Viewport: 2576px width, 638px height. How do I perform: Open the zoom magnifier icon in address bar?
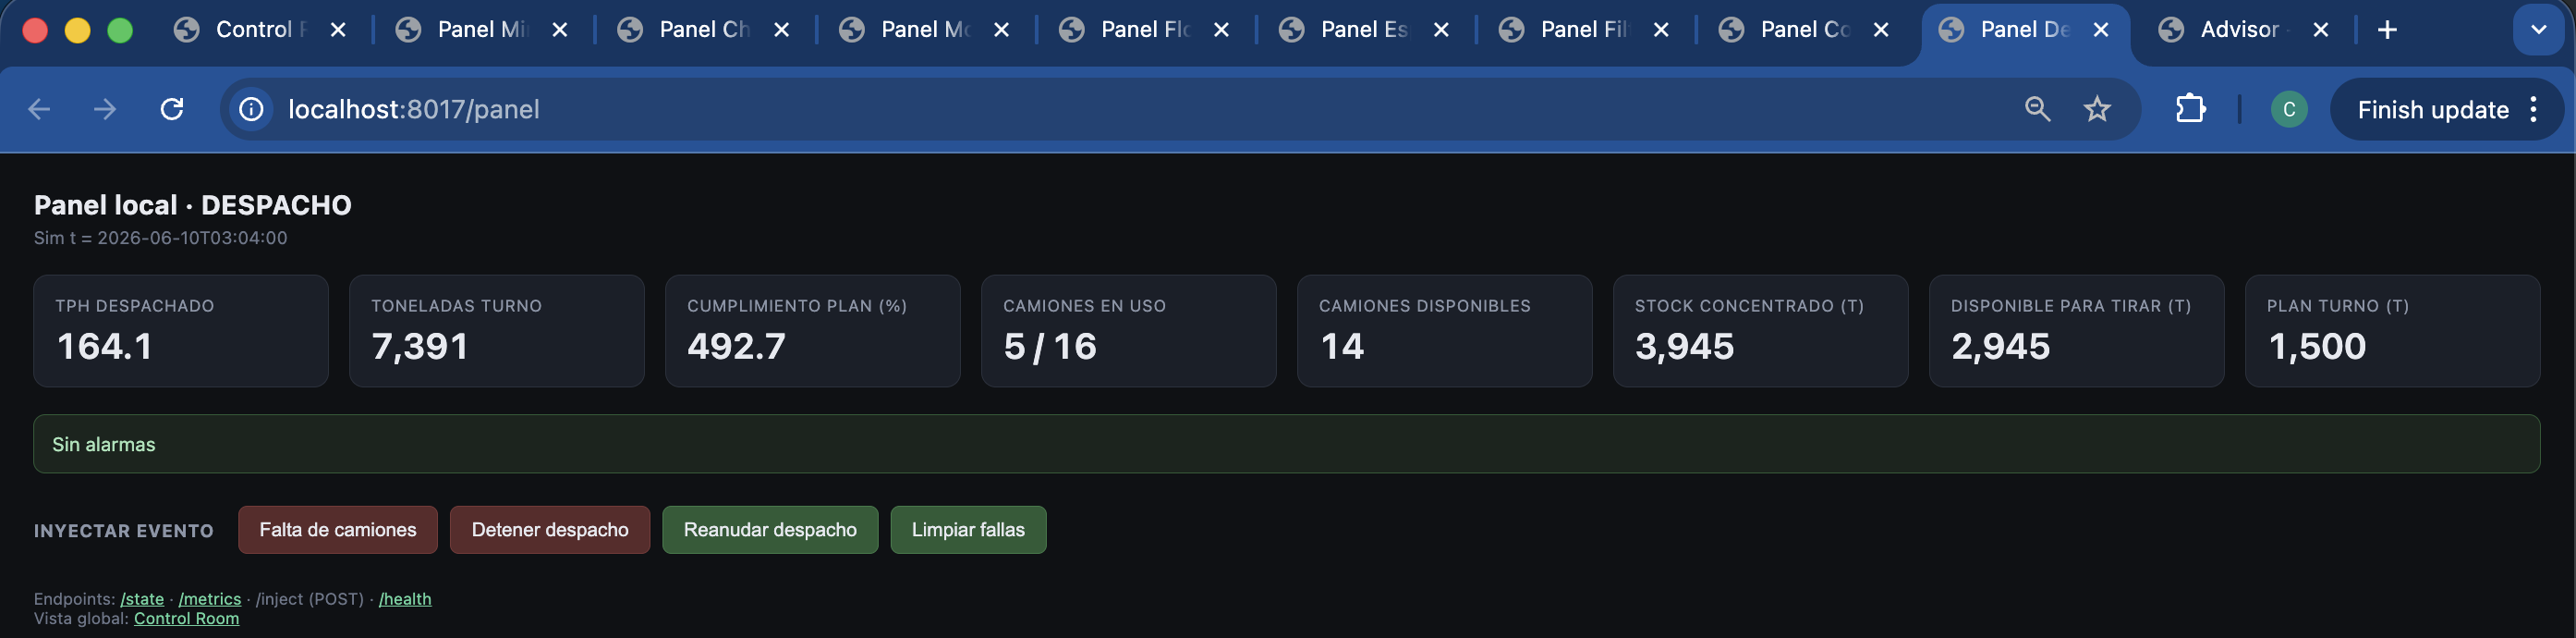click(x=2037, y=109)
